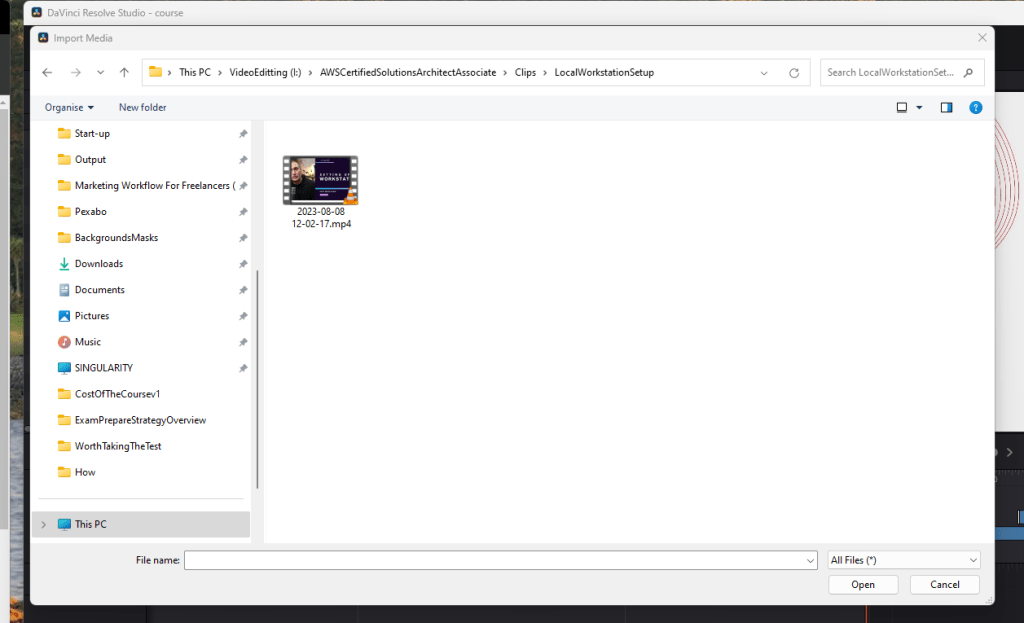Click LocalWorkstationSetup in the breadcrumb
This screenshot has height=623, width=1024.
tap(604, 72)
